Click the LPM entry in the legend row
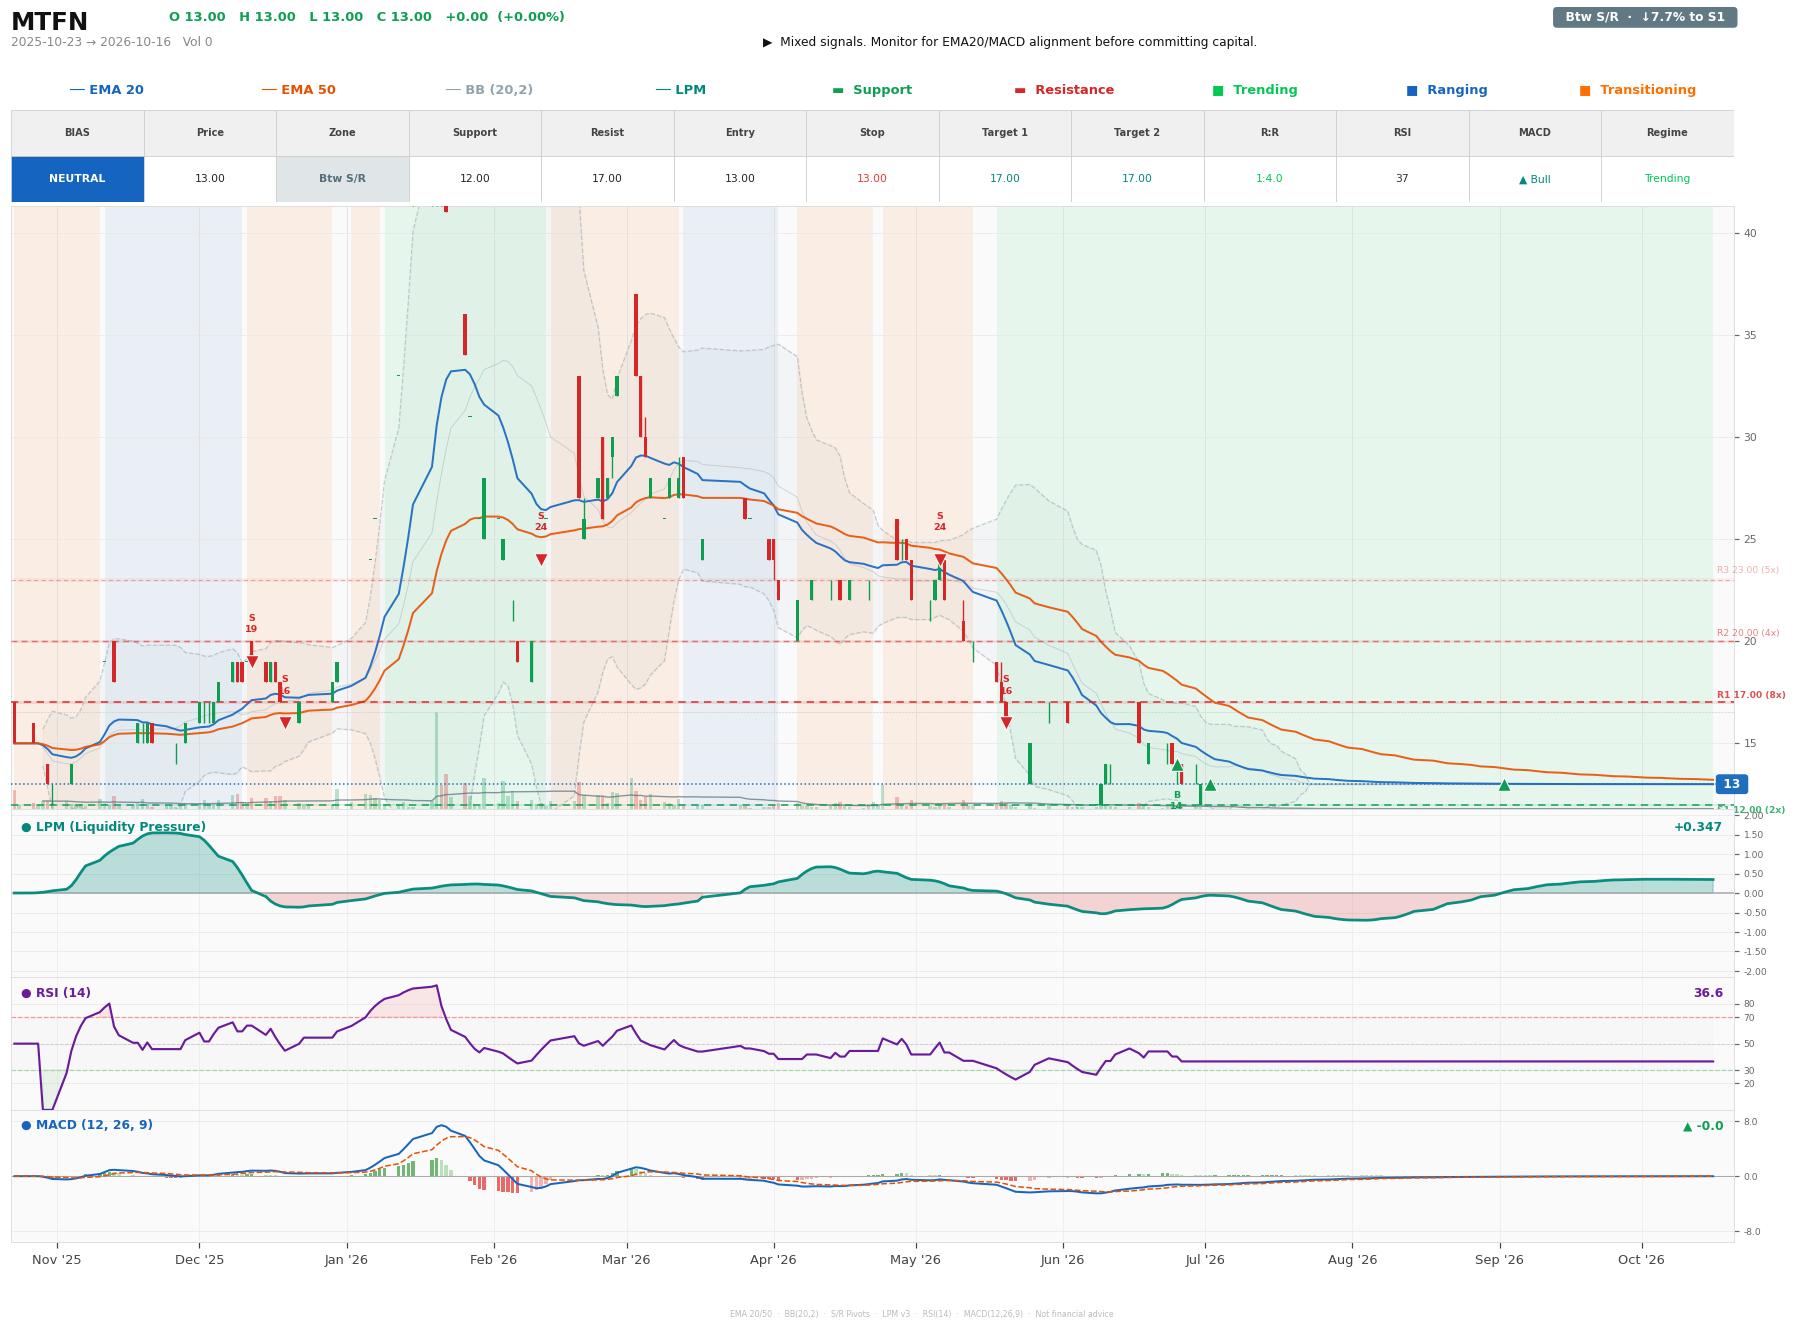 click(x=680, y=90)
